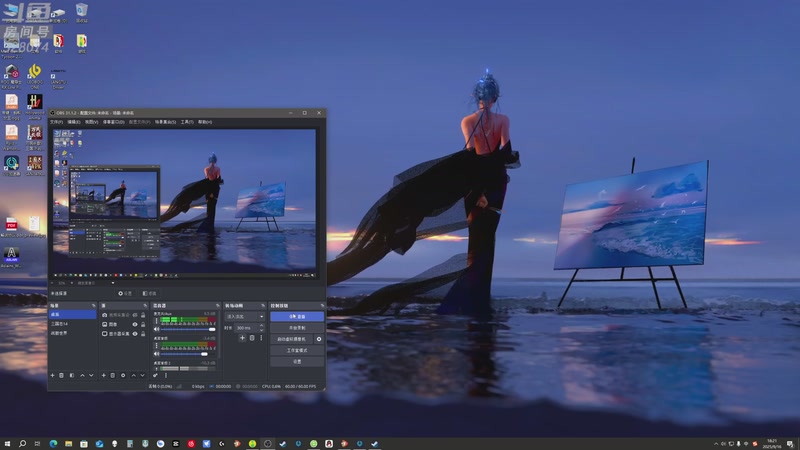
Task: Undock the Controls panel via header icon
Action: (322, 306)
